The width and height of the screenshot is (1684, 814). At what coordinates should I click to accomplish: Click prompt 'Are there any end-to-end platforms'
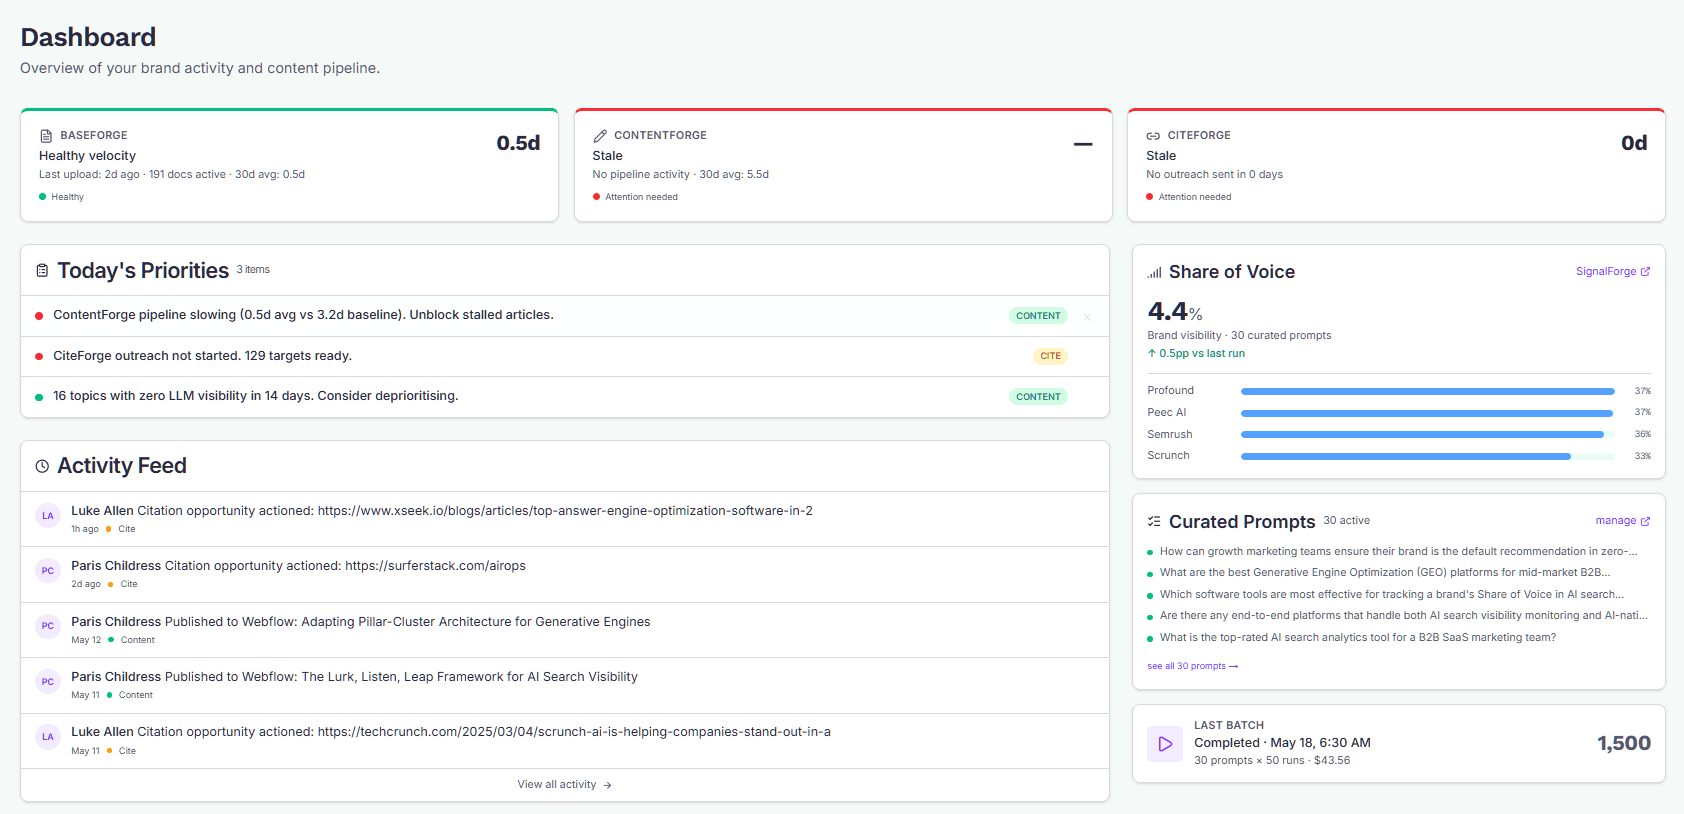1404,616
